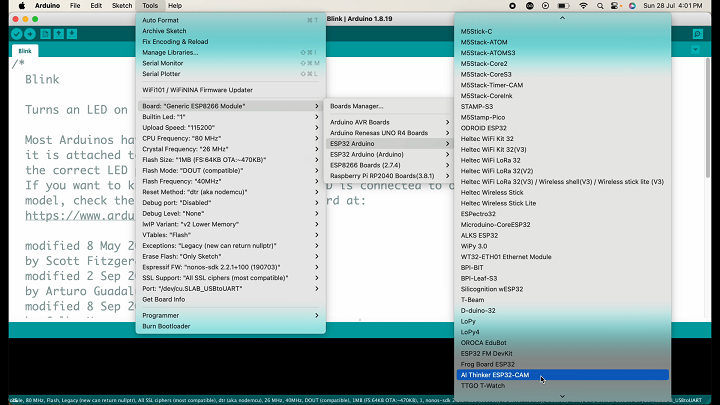The height and width of the screenshot is (405, 720).
Task: Open Control Center icon in menu bar
Action: coord(615,6)
